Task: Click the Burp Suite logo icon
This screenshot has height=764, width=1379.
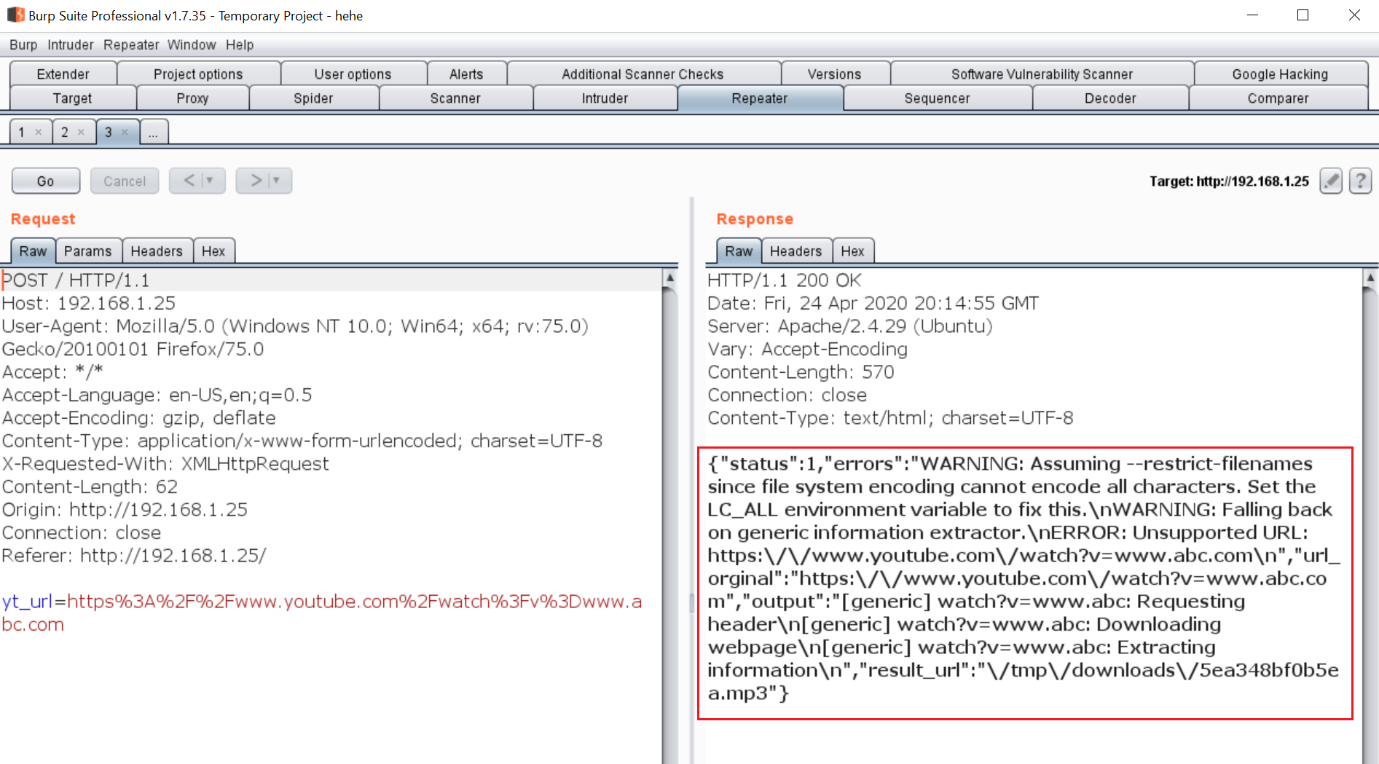Action: (x=15, y=15)
